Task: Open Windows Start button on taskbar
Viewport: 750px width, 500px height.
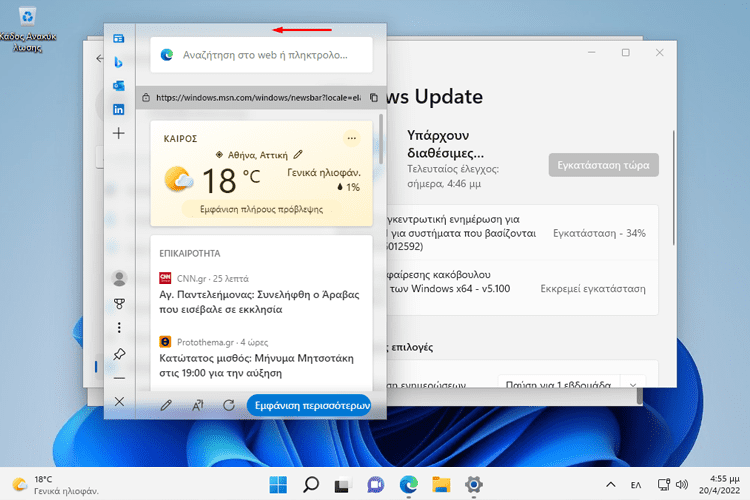Action: click(278, 485)
